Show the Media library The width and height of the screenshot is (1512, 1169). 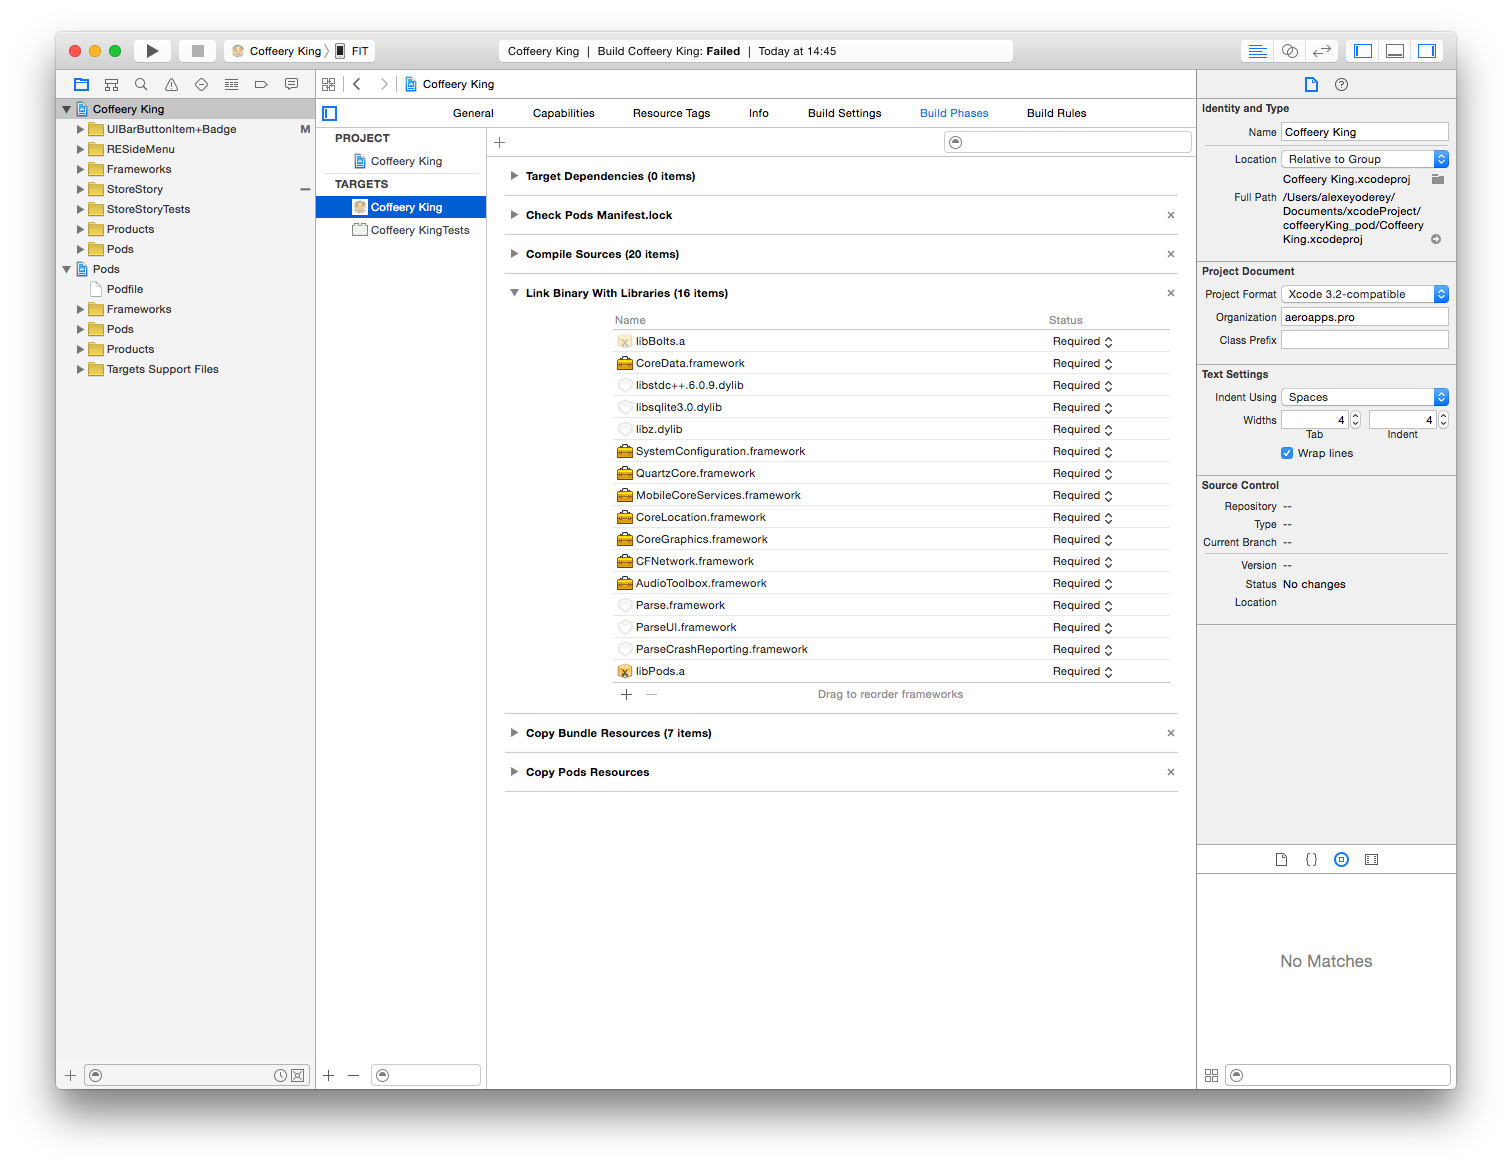pos(1371,860)
